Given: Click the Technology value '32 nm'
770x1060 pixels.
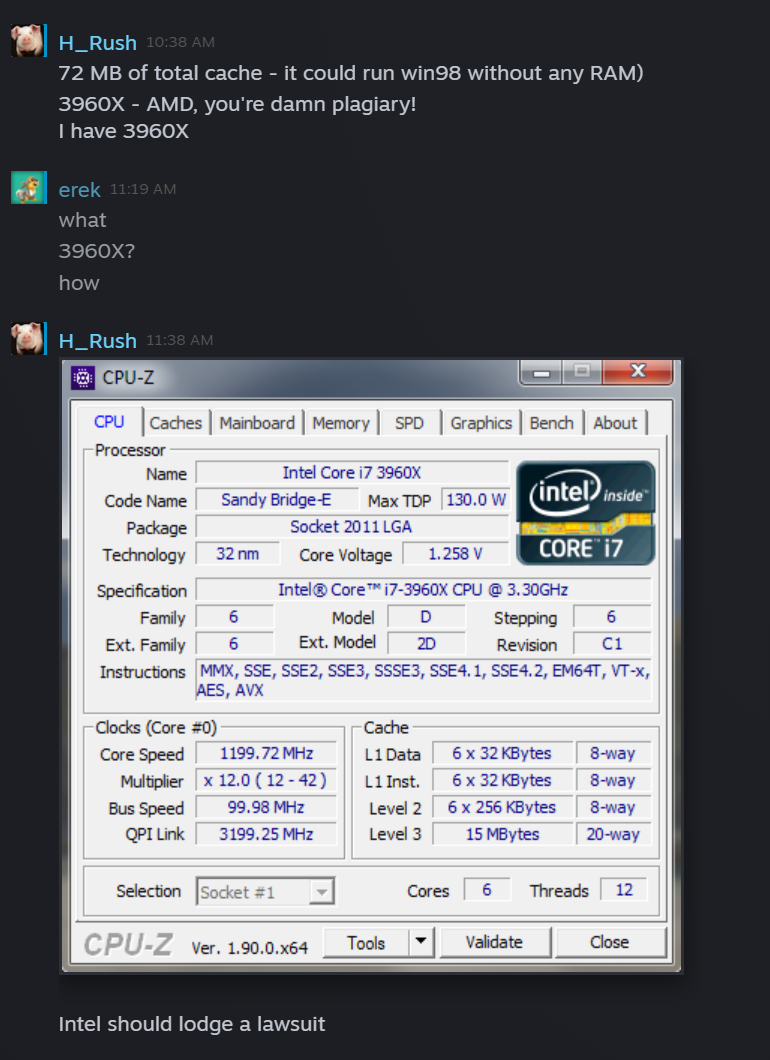Looking at the screenshot, I should click(x=237, y=554).
